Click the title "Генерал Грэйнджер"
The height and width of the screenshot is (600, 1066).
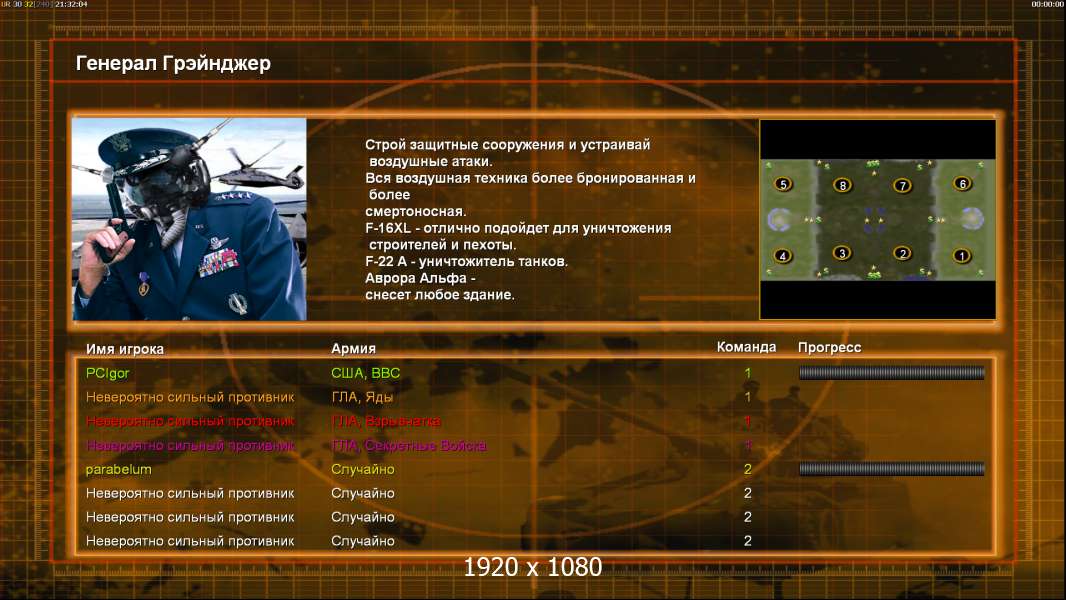click(173, 63)
